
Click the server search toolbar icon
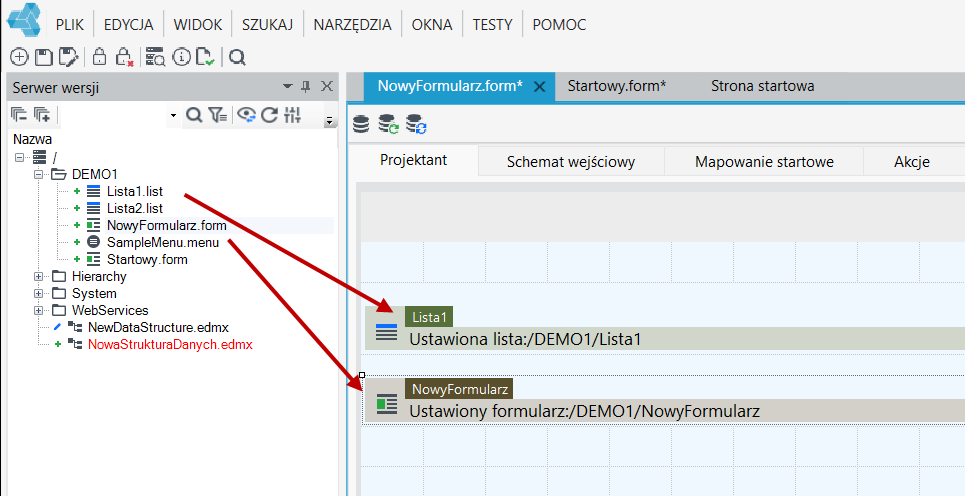[154, 57]
